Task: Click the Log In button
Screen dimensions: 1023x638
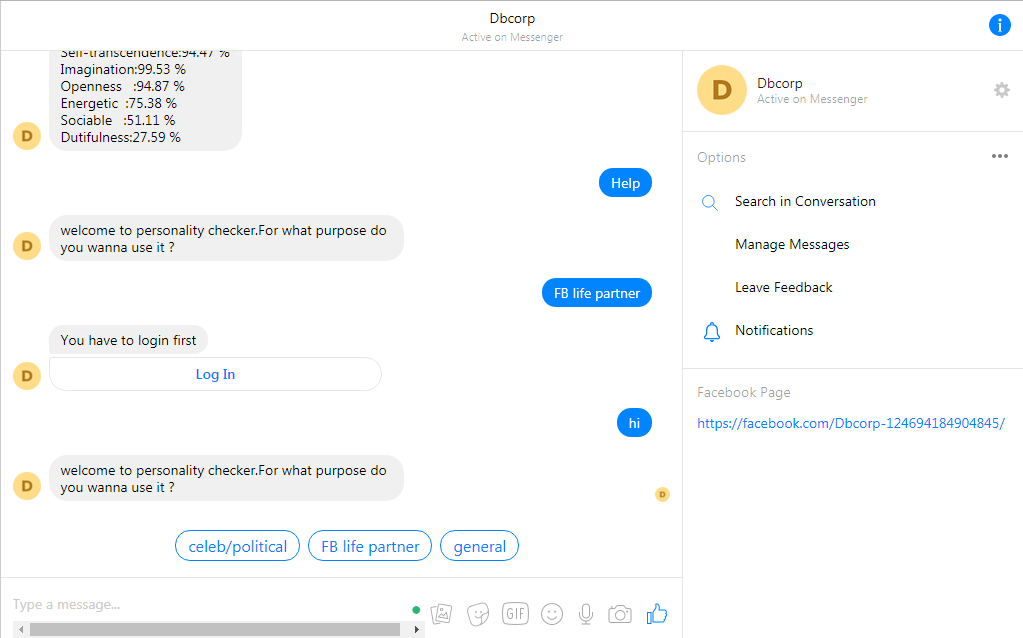Action: pyautogui.click(x=215, y=374)
